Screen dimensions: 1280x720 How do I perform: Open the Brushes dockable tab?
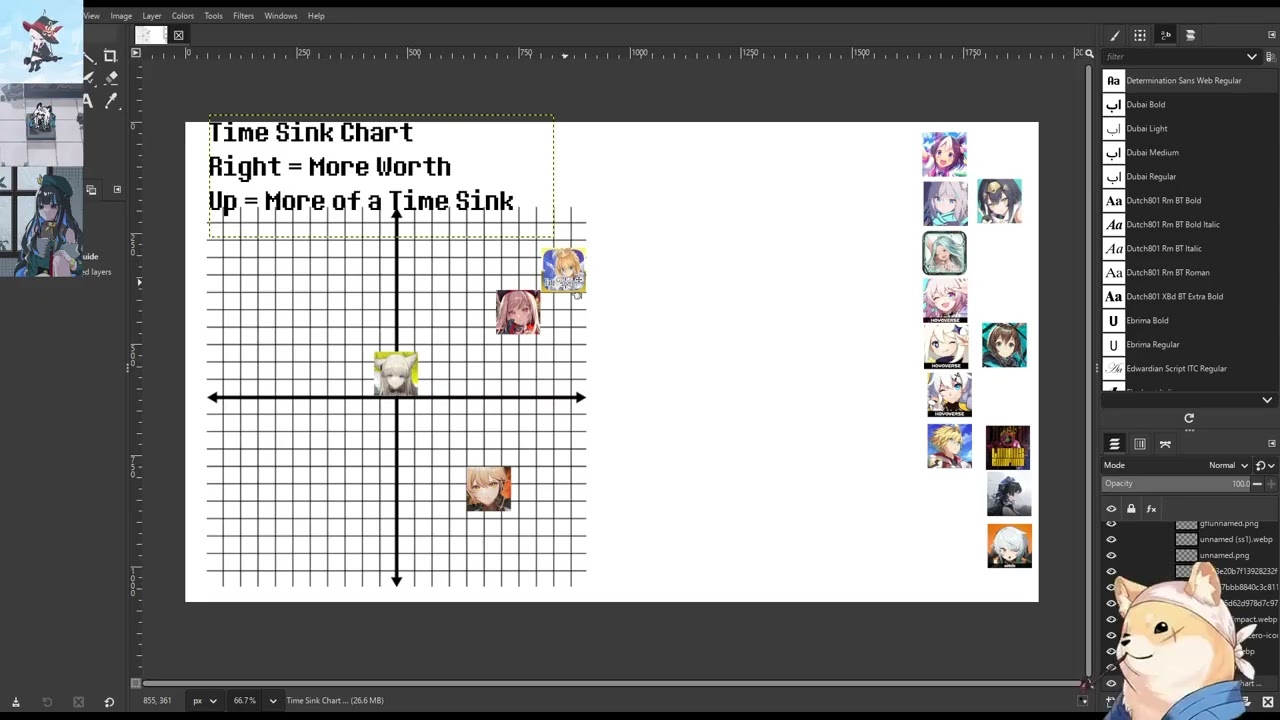click(1115, 35)
